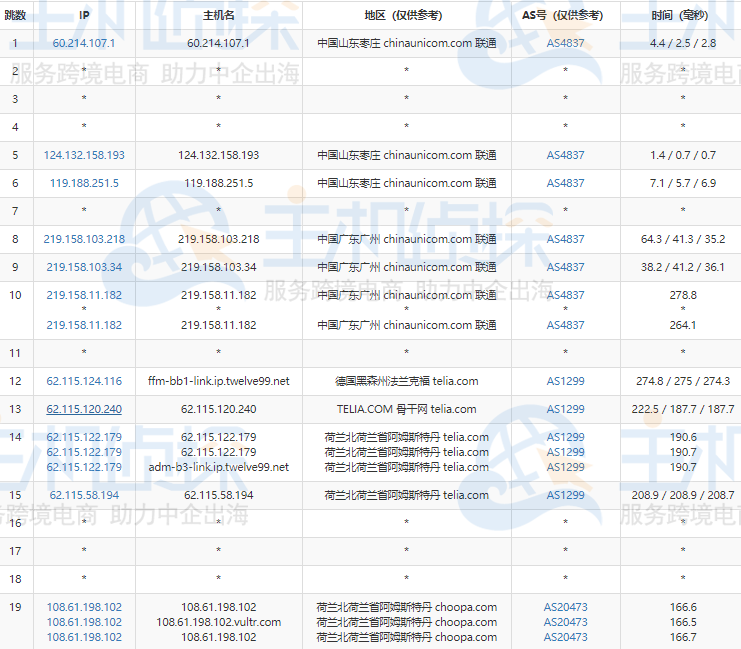This screenshot has height=649, width=741.
Task: Select hop 15 region 荷兰北荷兰省阿姆斯特丹 telia.com
Action: click(406, 495)
